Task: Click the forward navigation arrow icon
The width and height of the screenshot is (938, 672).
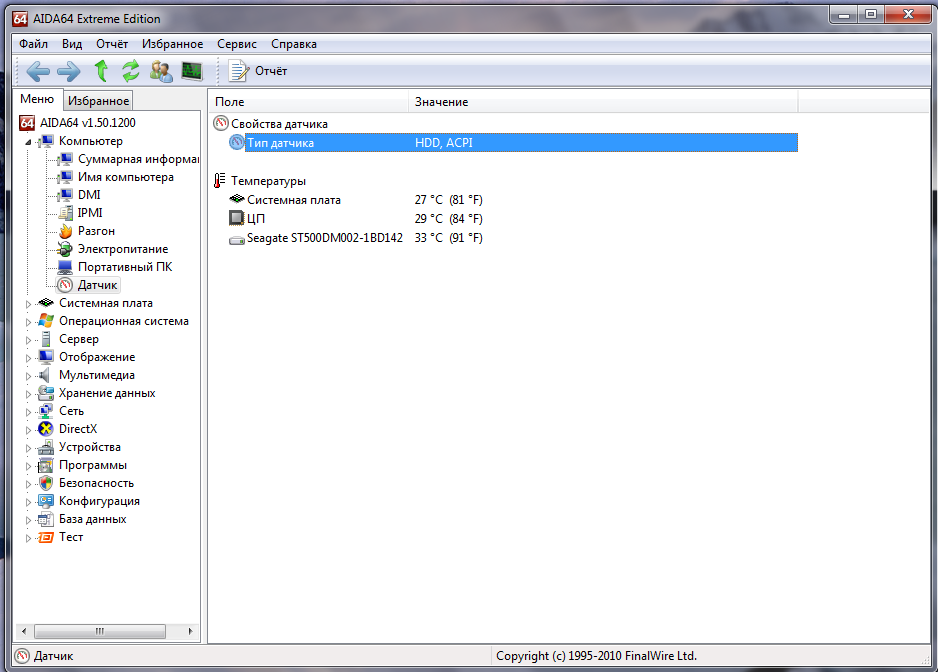Action: [x=68, y=71]
